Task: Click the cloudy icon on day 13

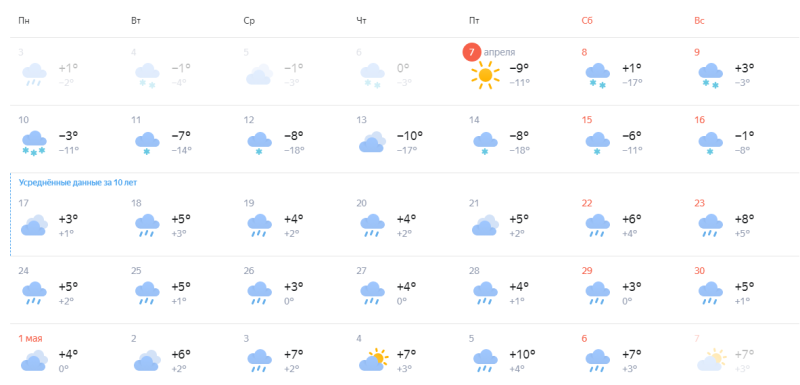Action: [372, 142]
